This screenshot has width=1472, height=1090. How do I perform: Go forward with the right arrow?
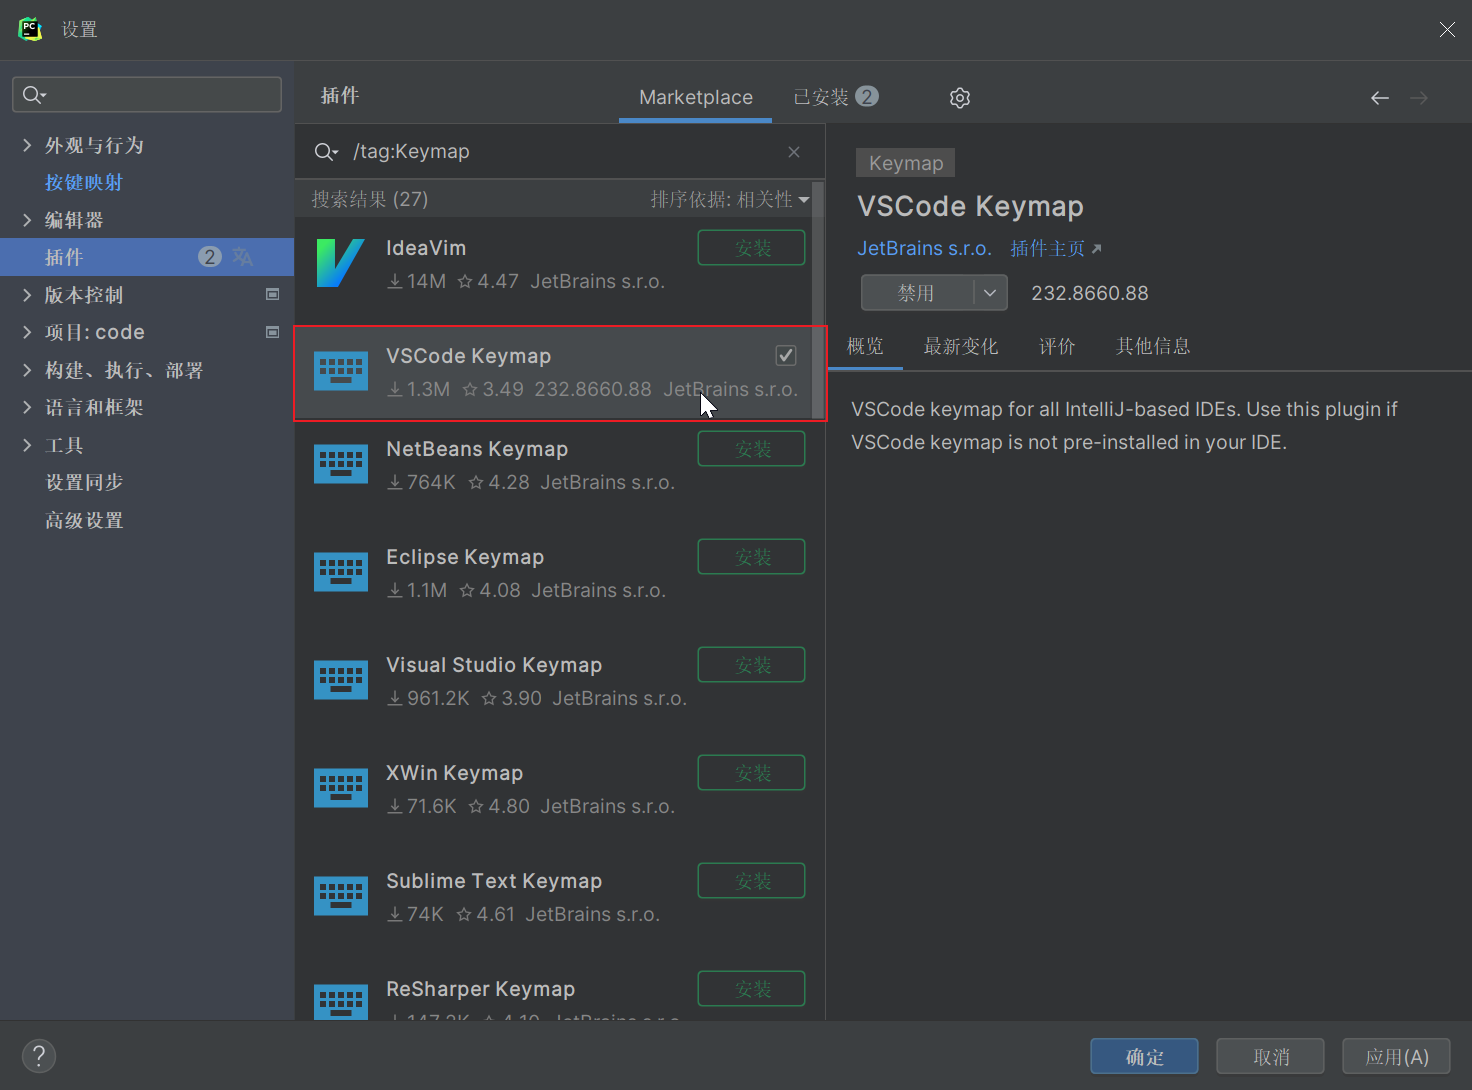1419,97
